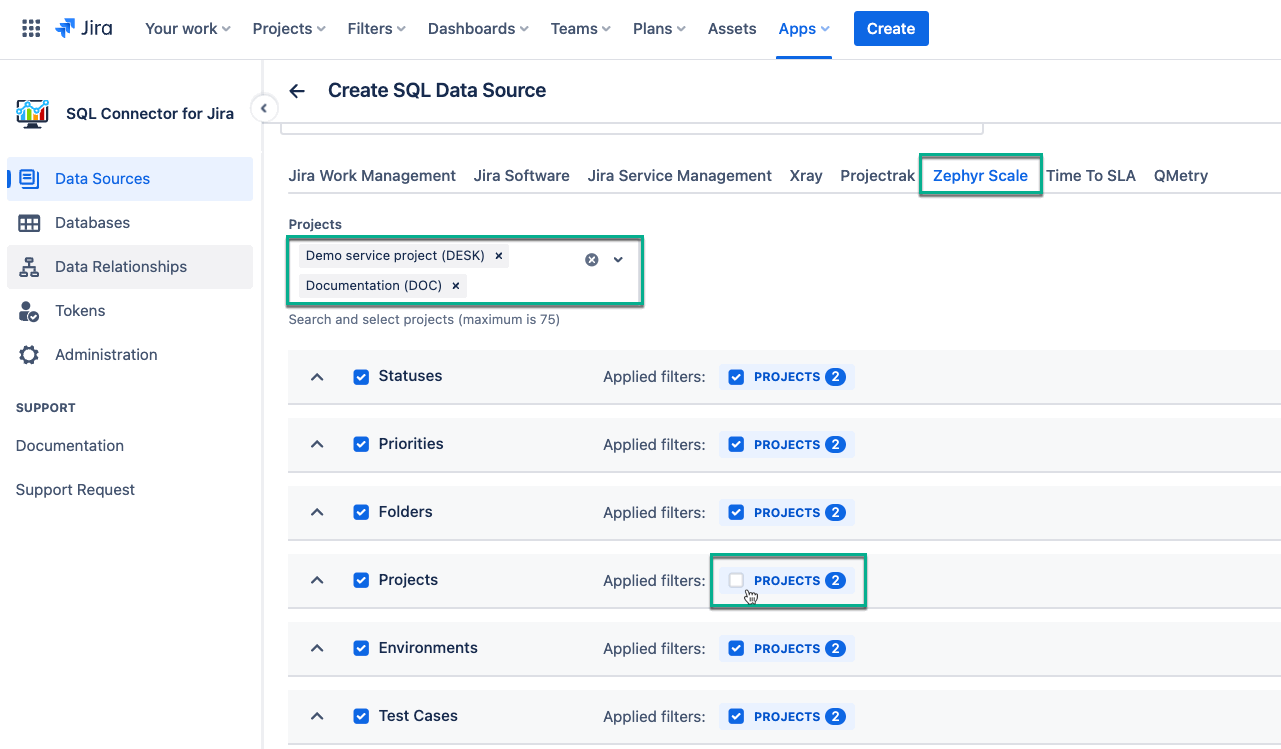Remove Documentation (DOC) from selected projects
This screenshot has width=1281, height=749.
pos(455,285)
